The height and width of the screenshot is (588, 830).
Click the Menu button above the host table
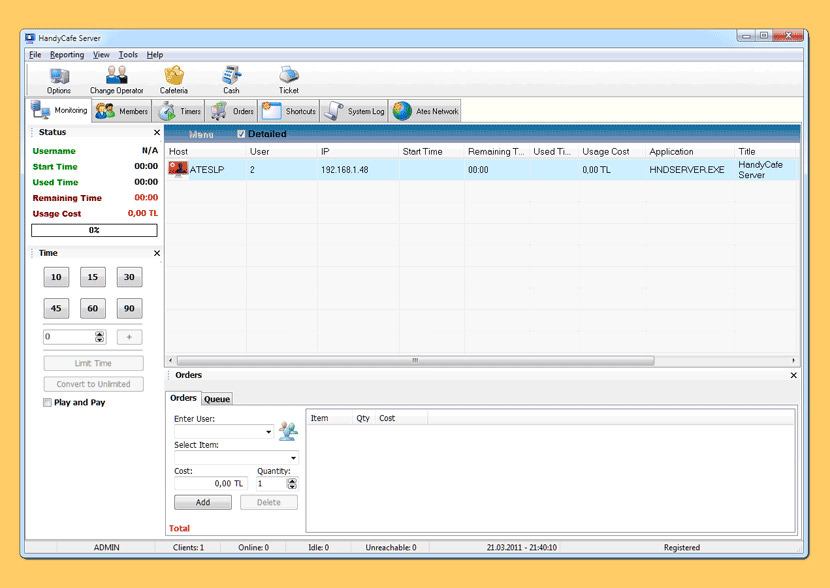[x=201, y=134]
